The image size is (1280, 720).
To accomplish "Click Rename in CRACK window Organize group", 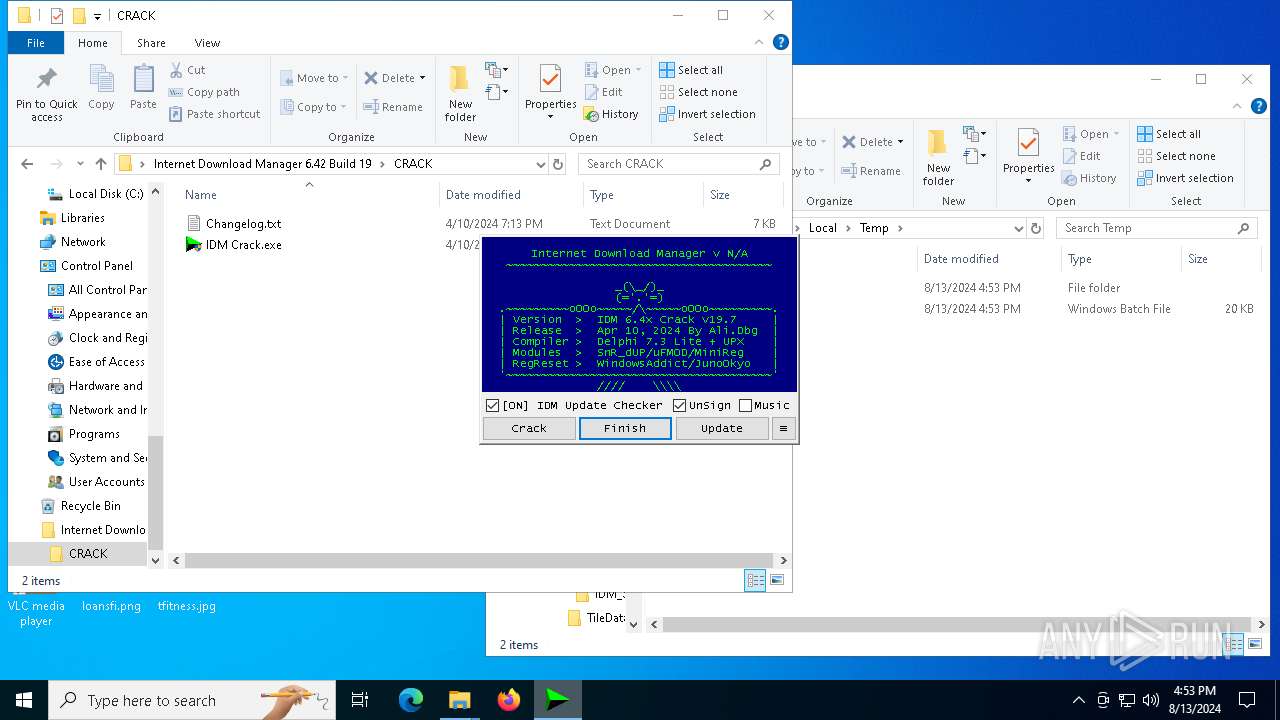I will tap(393, 107).
